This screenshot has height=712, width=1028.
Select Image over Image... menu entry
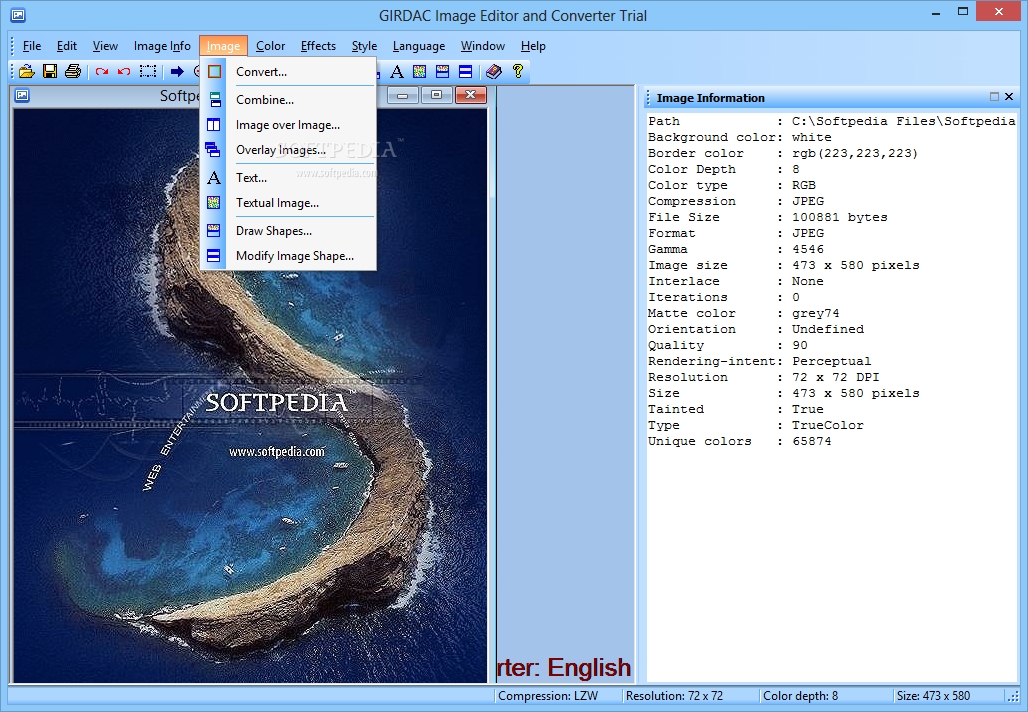click(x=288, y=125)
